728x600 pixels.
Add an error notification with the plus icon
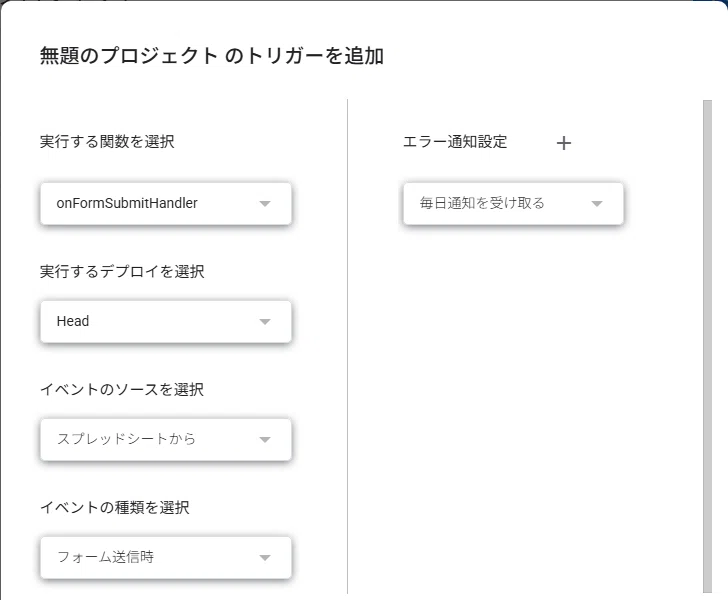tap(564, 143)
